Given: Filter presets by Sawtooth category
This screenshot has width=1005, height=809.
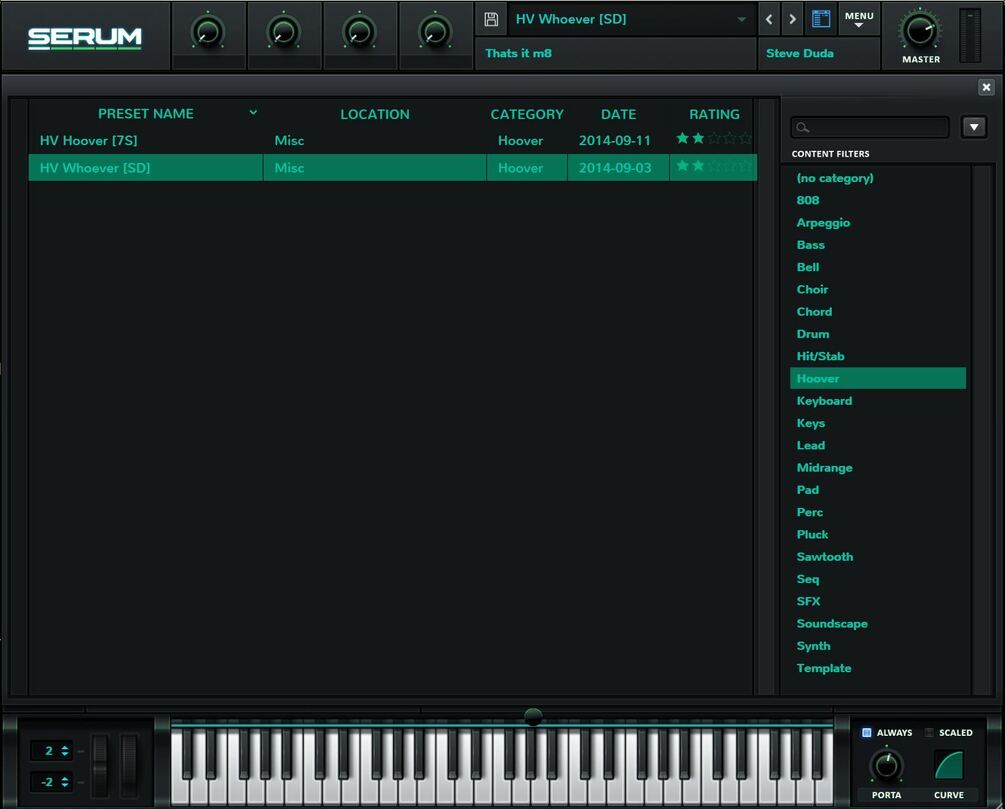Looking at the screenshot, I should tap(824, 556).
